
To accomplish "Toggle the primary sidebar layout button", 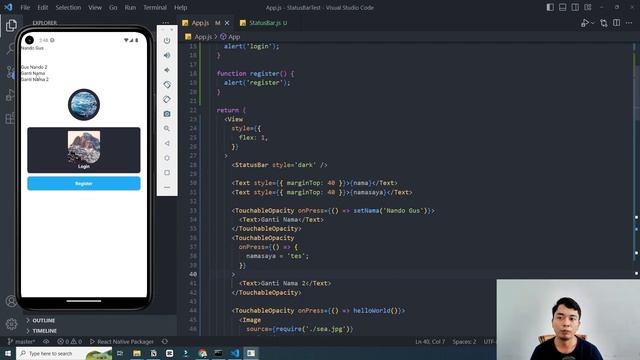I will coord(550,7).
